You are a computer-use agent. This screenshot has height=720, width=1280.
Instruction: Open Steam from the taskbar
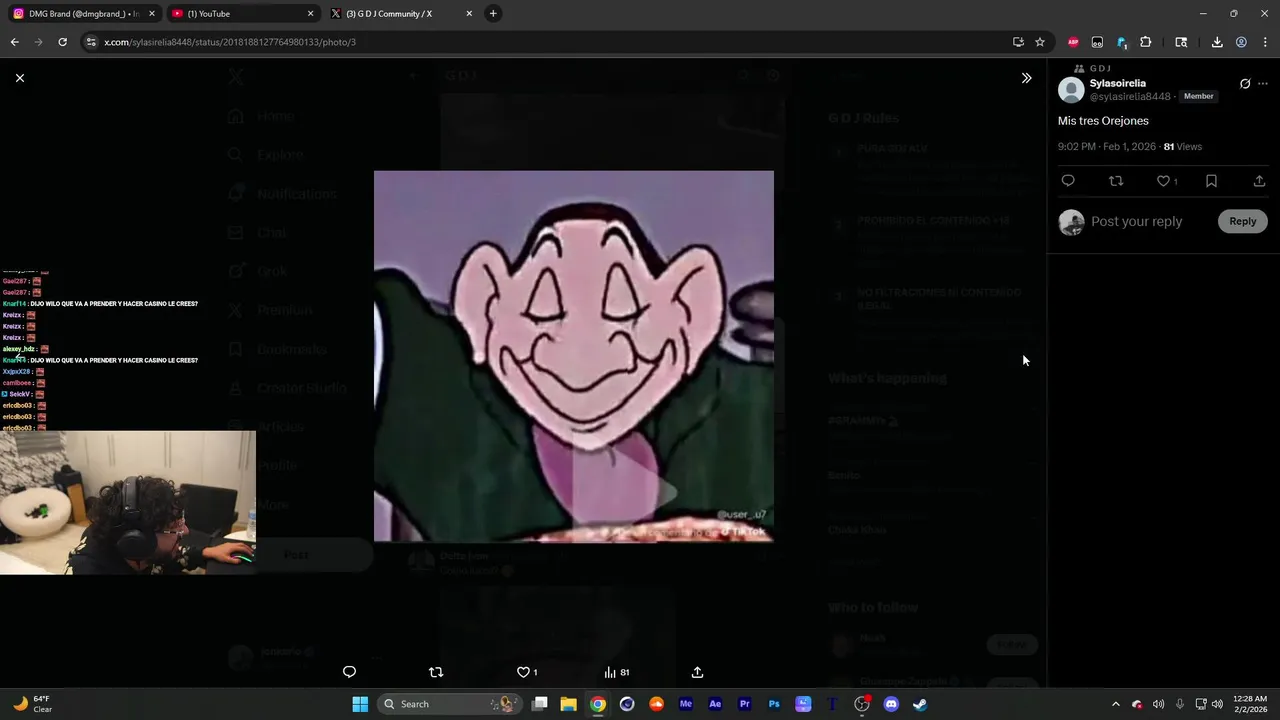(x=920, y=704)
